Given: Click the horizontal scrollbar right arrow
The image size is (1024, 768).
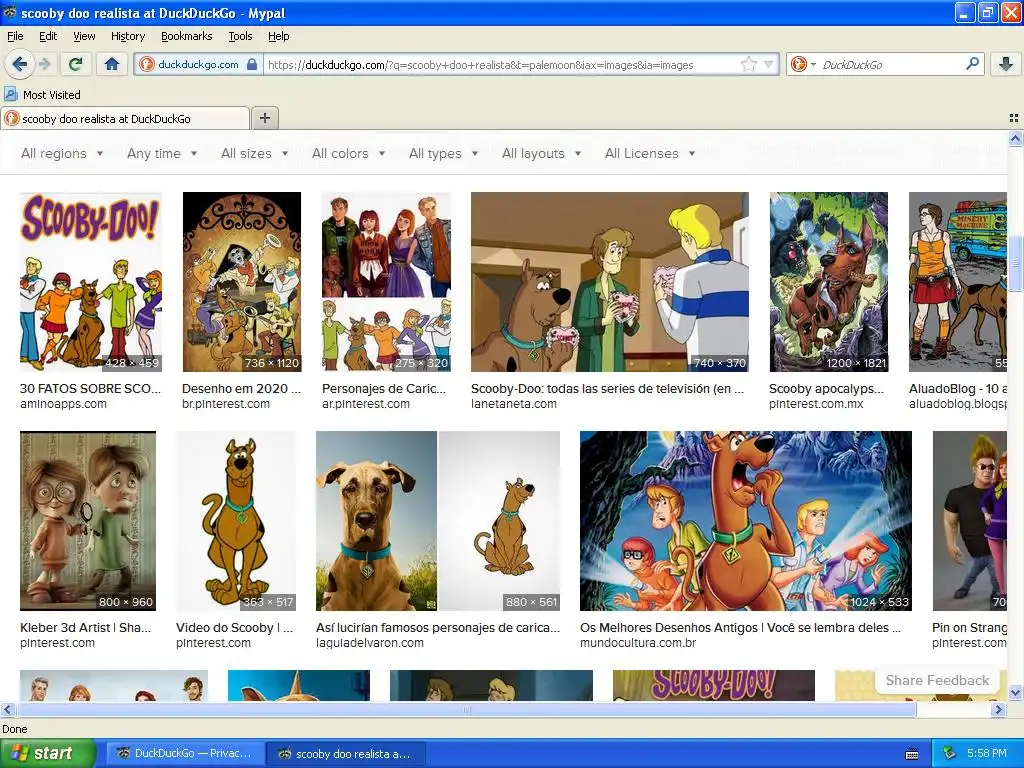Looking at the screenshot, I should coord(998,709).
